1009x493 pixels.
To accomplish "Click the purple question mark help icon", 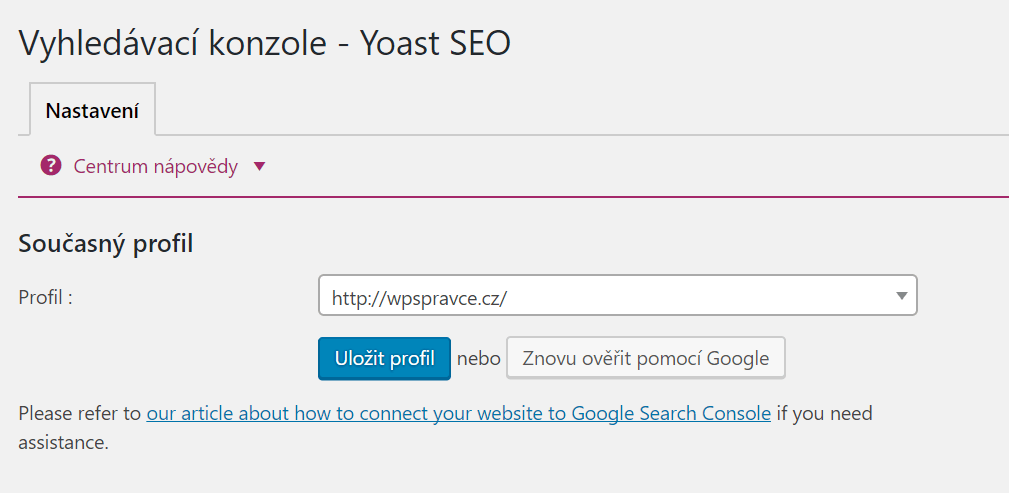I will click(51, 166).
